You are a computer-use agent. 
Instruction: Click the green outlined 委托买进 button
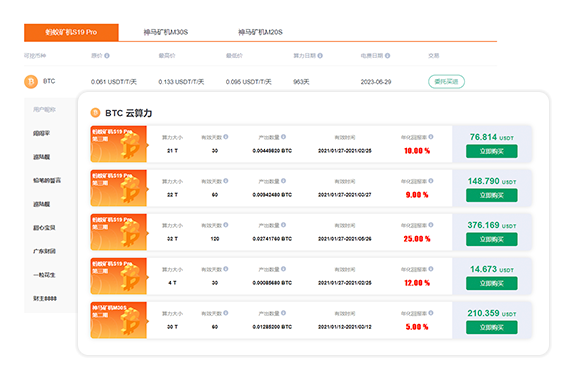point(446,82)
